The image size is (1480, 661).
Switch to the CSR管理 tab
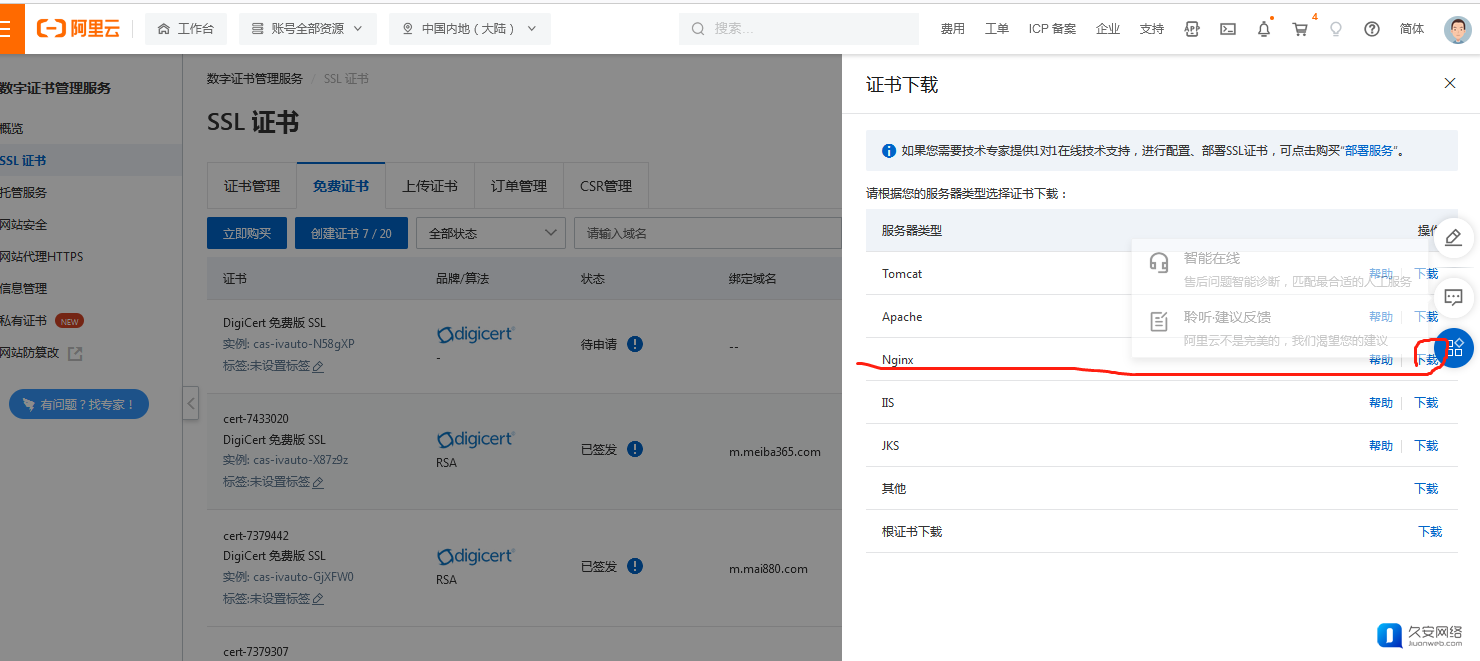pyautogui.click(x=605, y=186)
